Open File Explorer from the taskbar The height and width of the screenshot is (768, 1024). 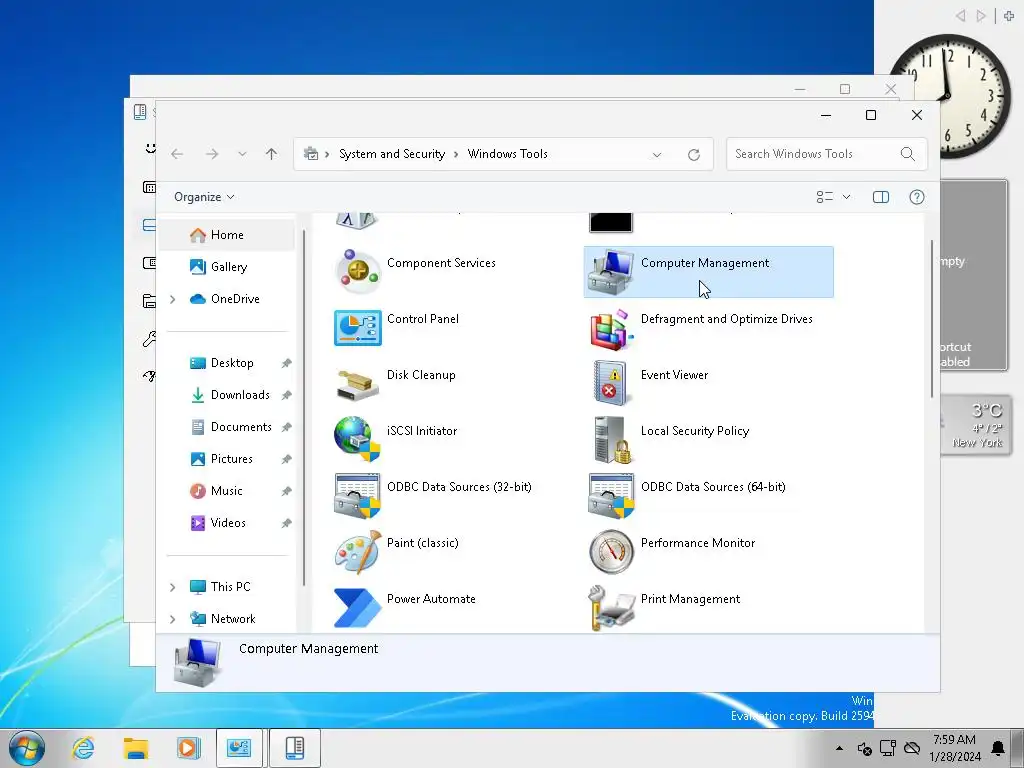[136, 748]
